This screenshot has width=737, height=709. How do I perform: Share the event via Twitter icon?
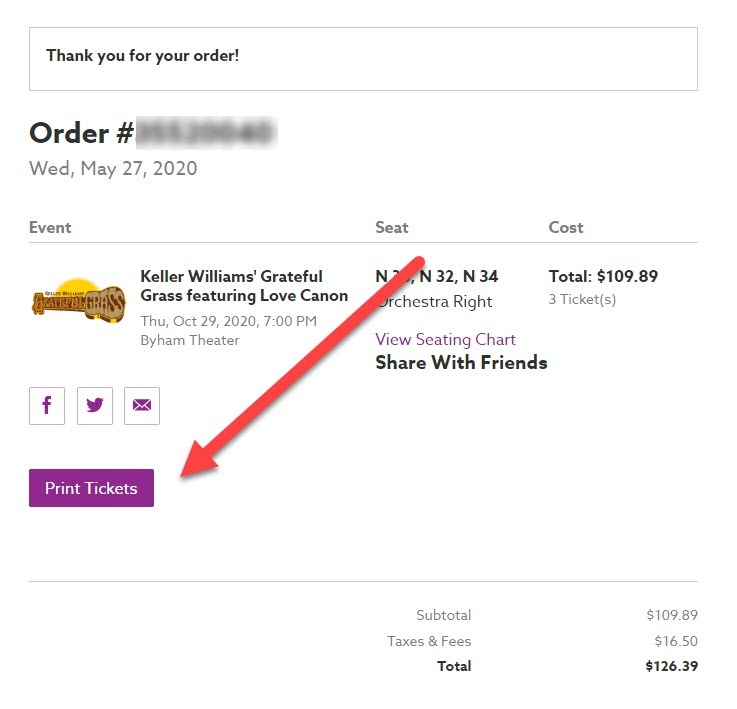tap(95, 406)
